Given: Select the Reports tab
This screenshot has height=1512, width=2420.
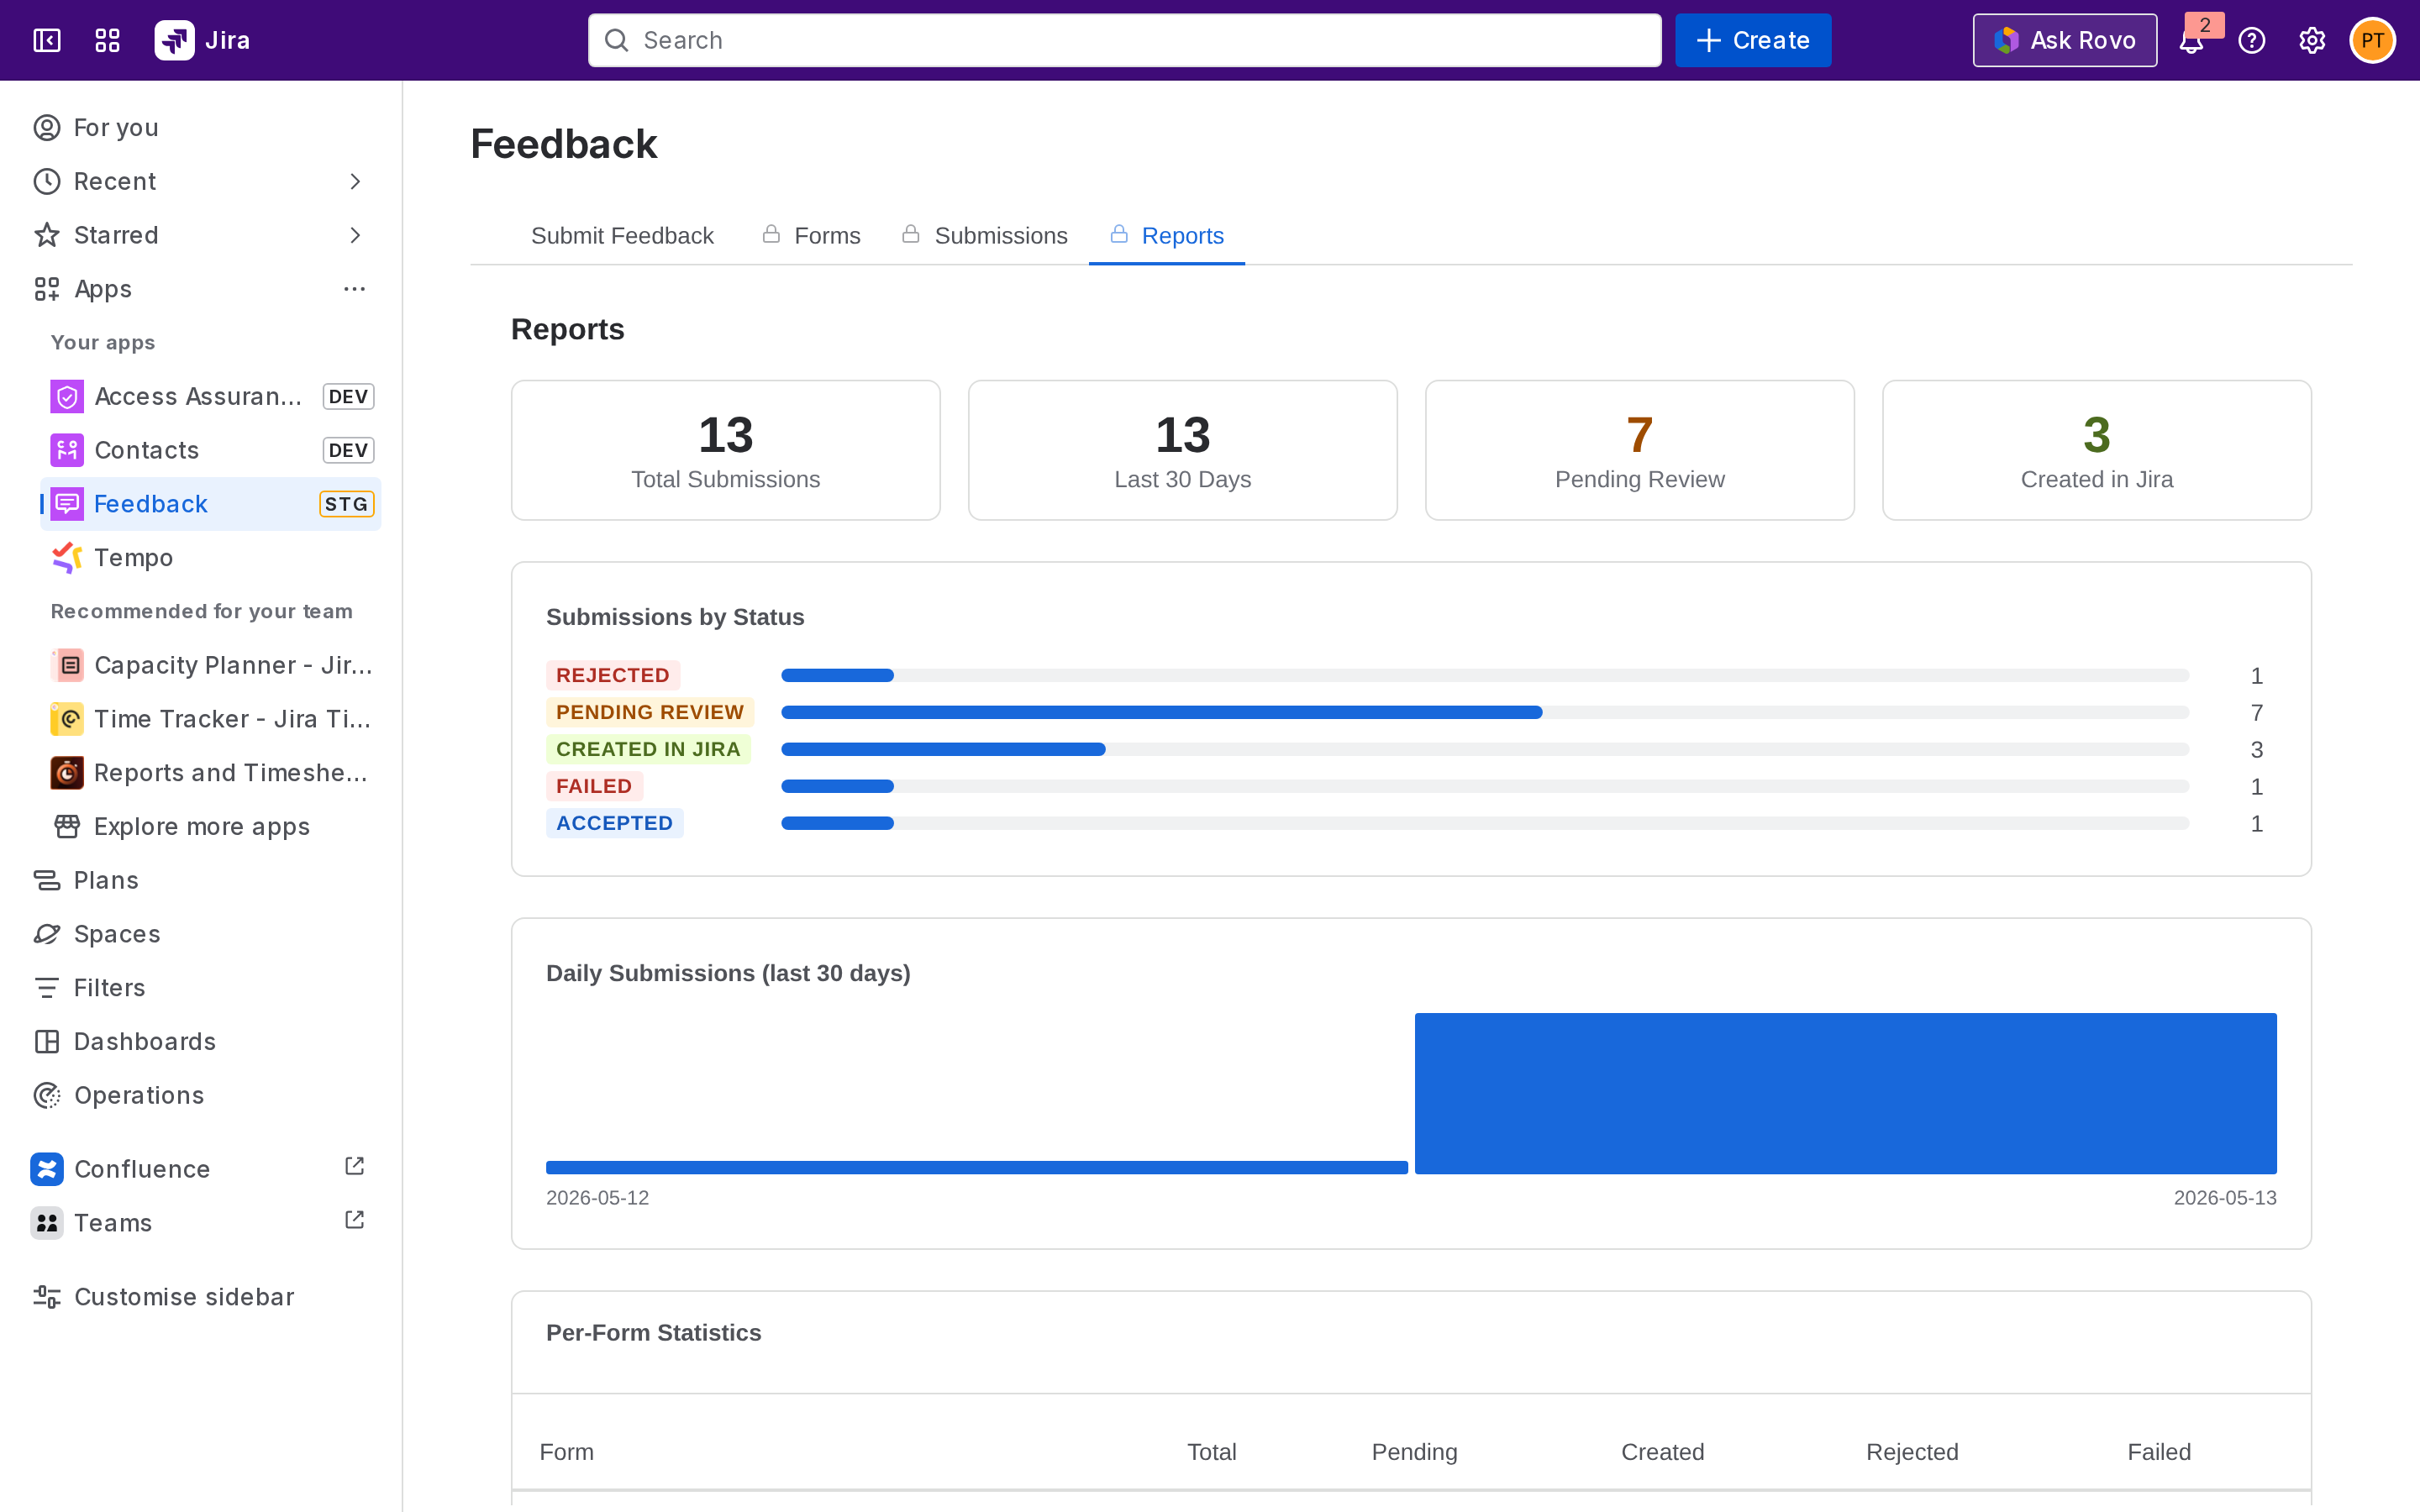Looking at the screenshot, I should coord(1167,236).
